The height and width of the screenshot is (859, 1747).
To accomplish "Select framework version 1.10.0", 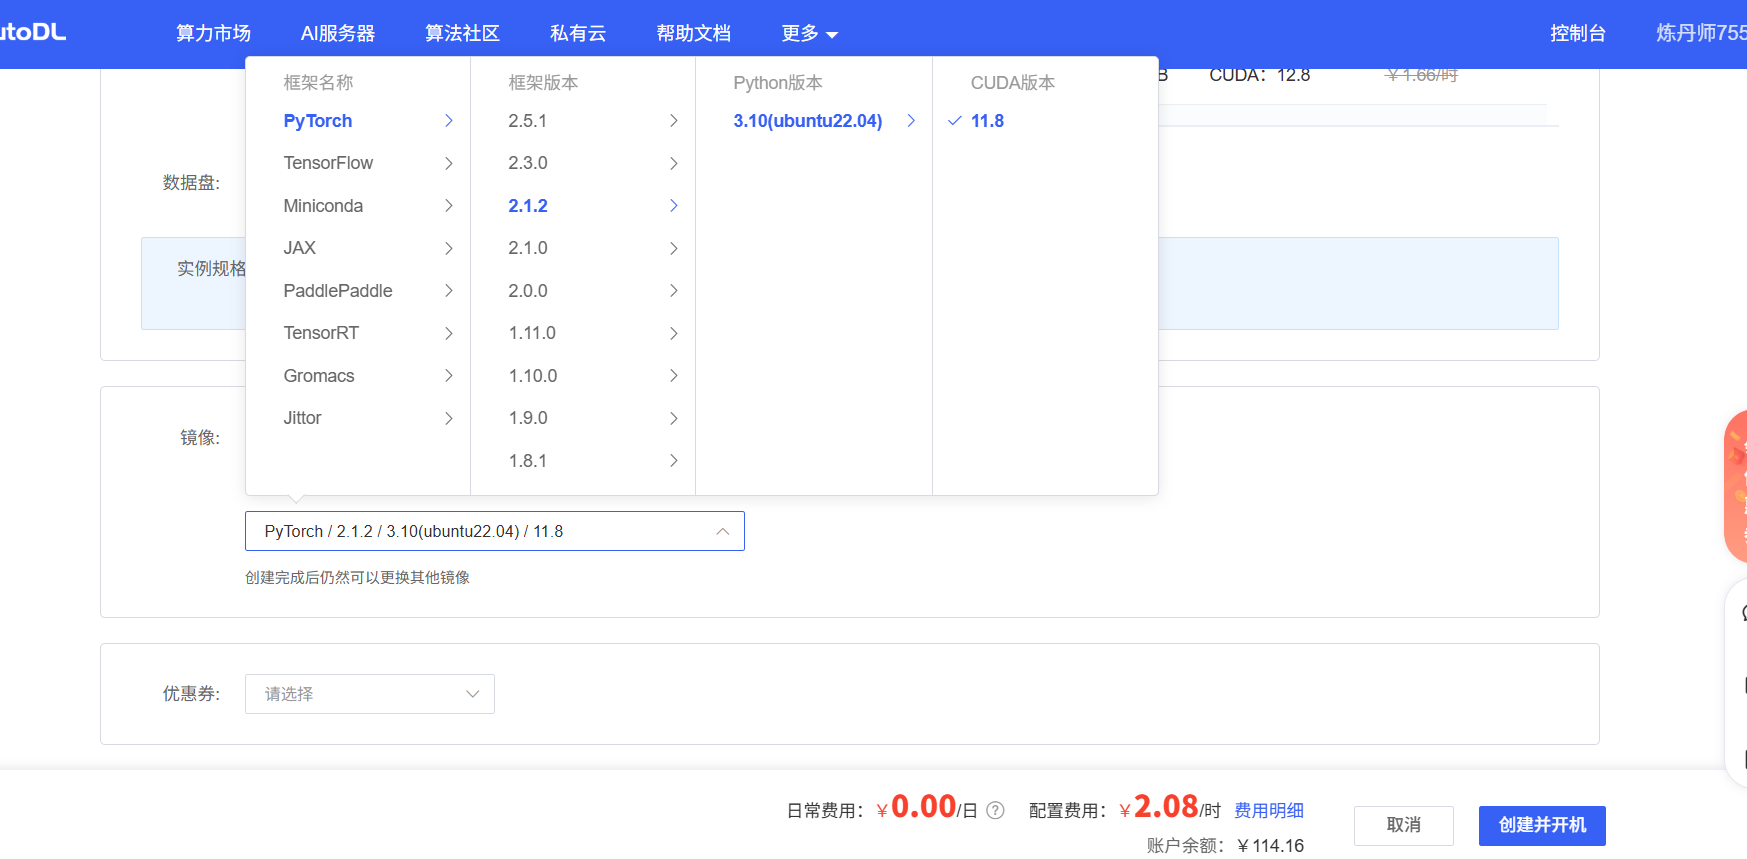I will point(532,376).
